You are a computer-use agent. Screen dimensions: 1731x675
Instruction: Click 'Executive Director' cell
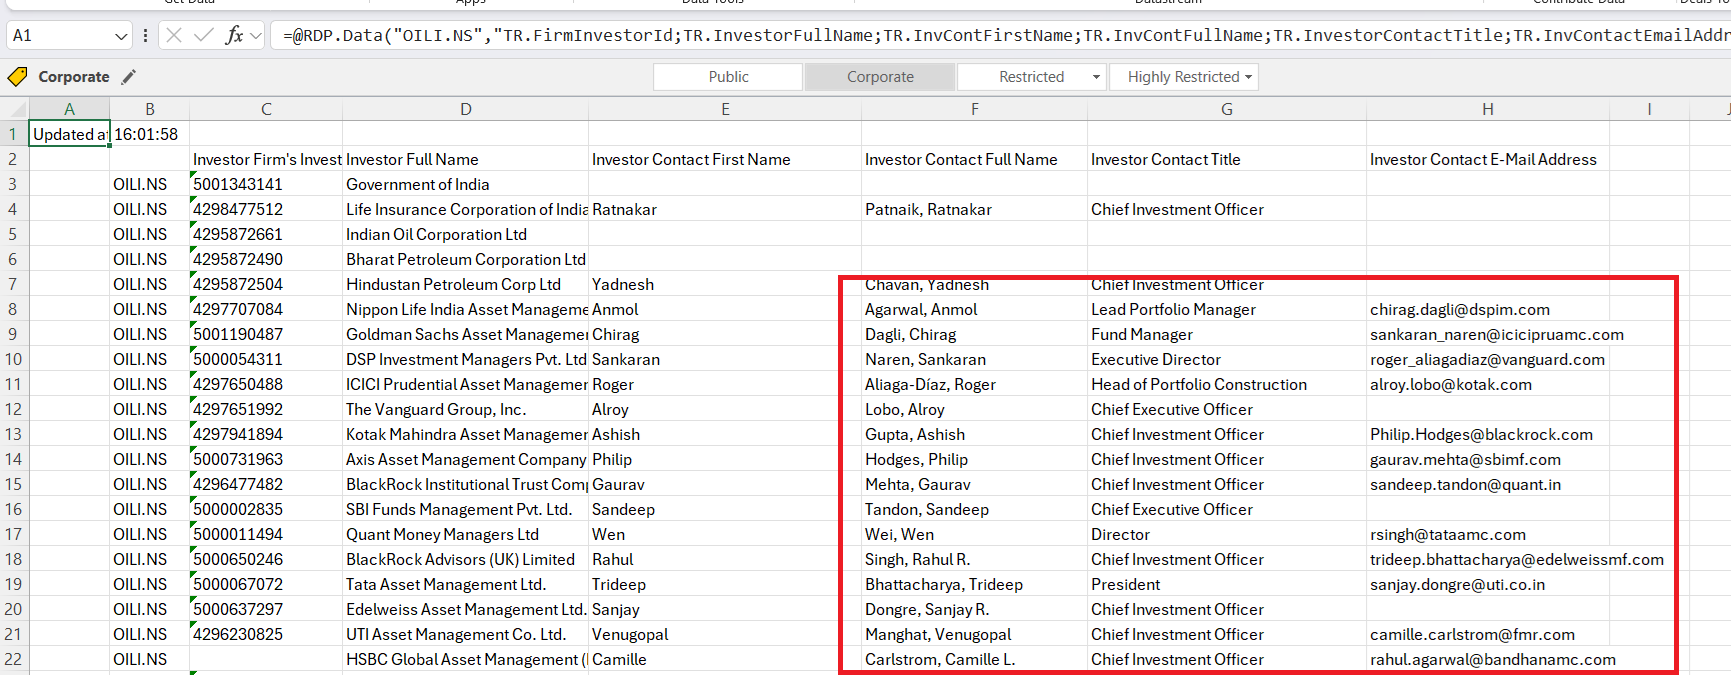point(1227,359)
